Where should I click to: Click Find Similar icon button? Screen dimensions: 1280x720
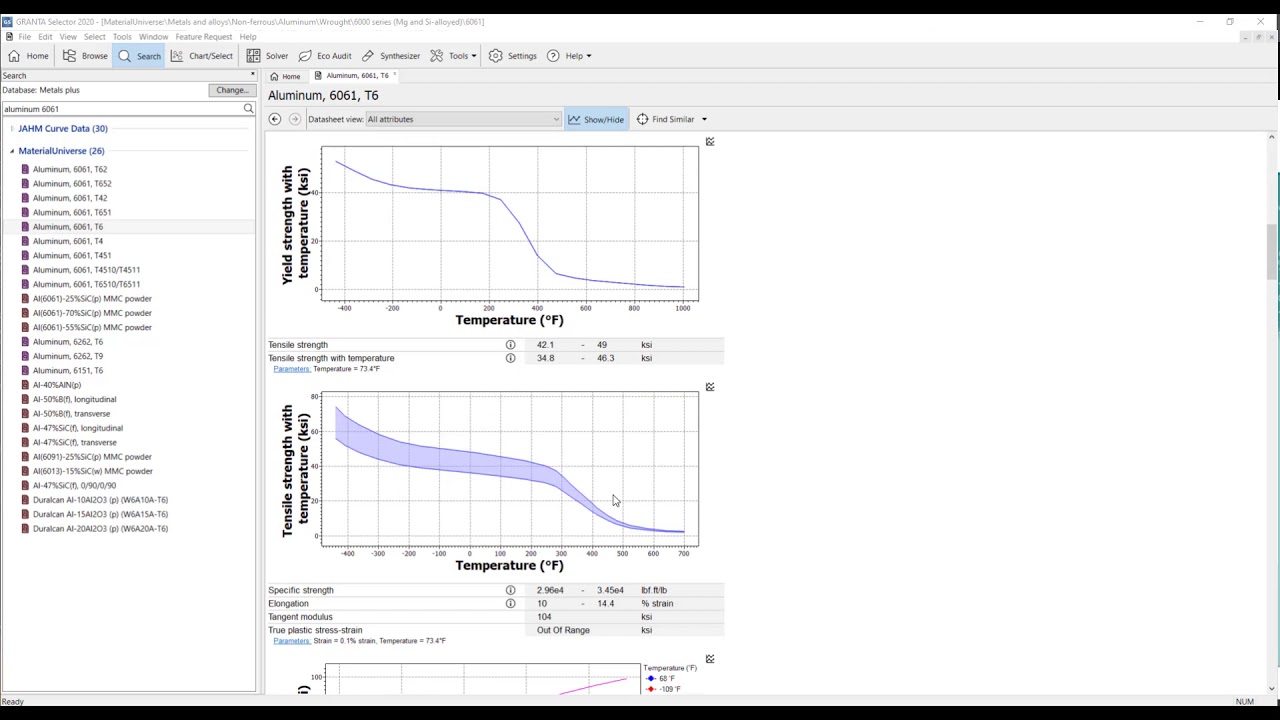(665, 119)
